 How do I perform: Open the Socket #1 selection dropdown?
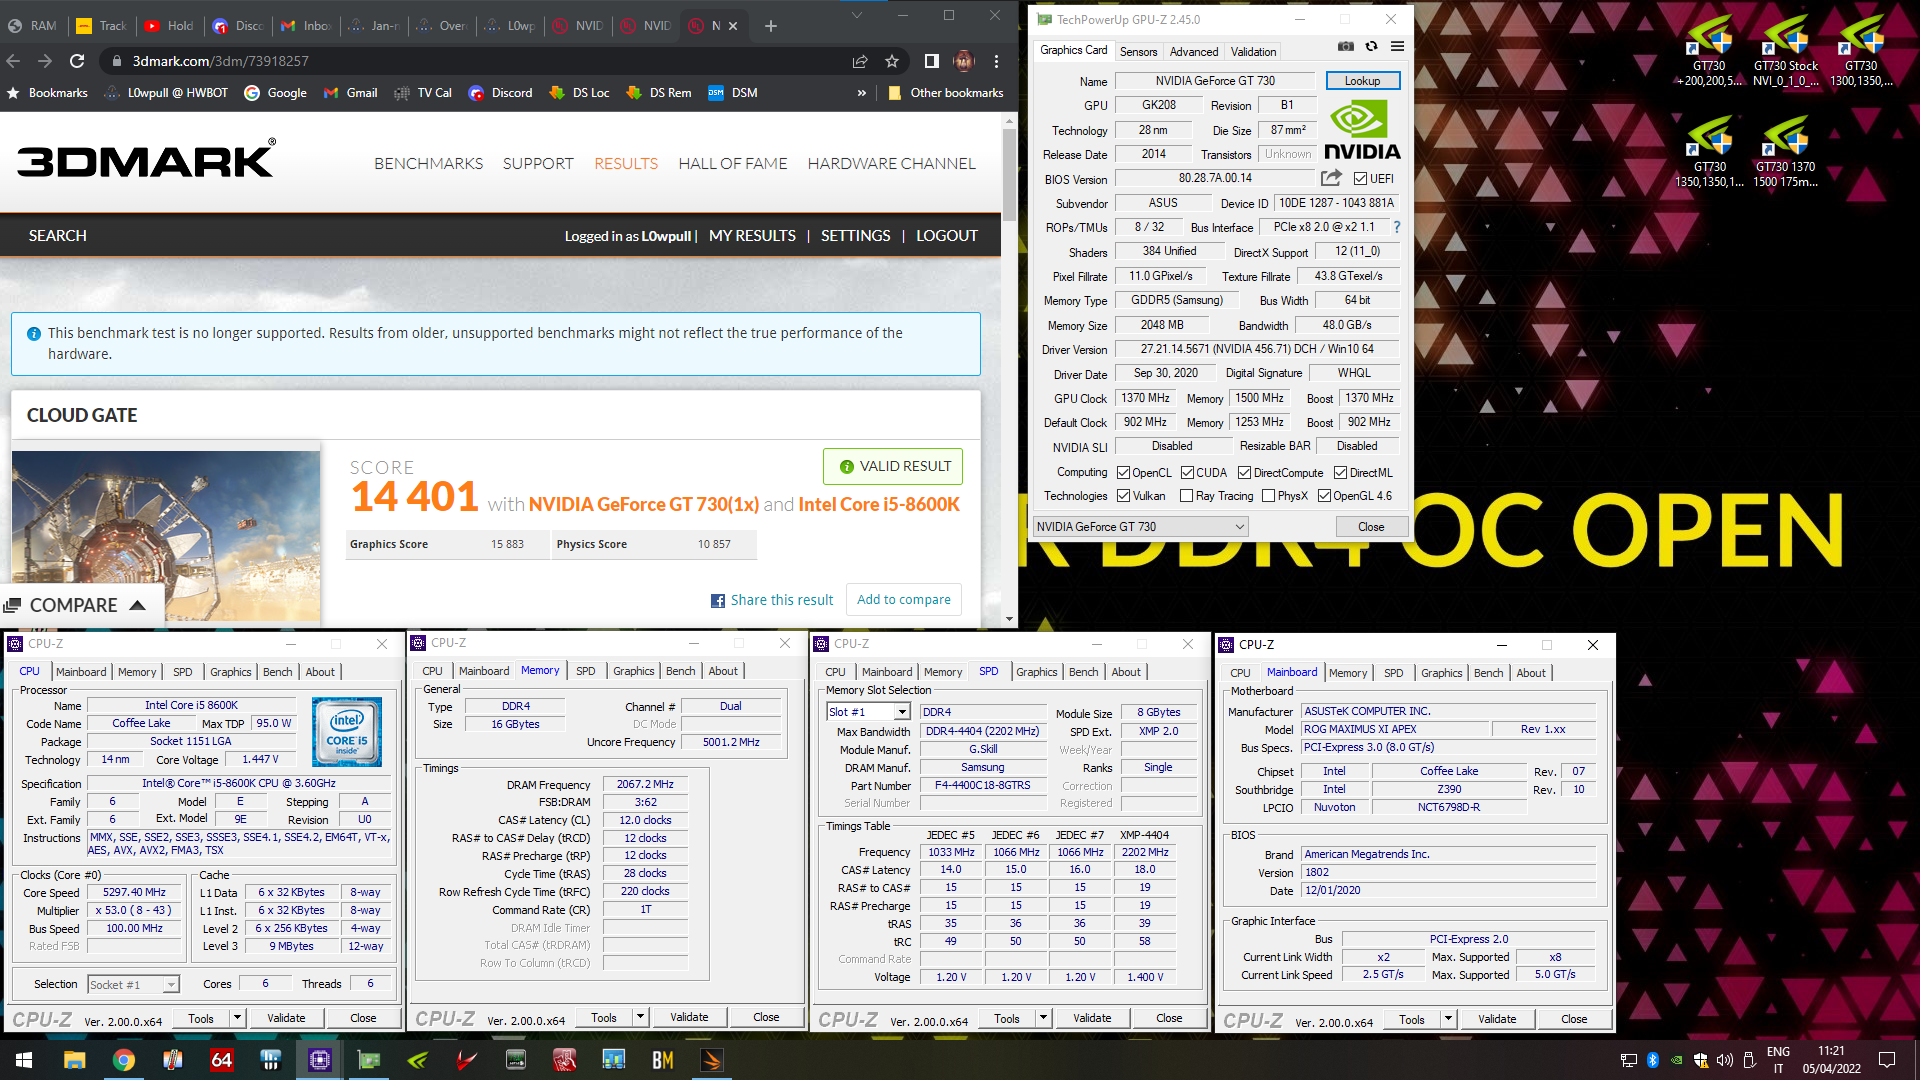tap(133, 985)
